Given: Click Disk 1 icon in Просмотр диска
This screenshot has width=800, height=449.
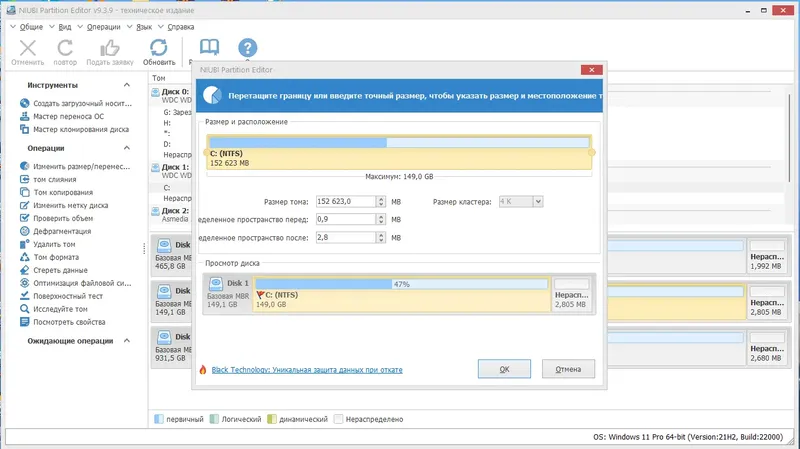Looking at the screenshot, I should 216,283.
